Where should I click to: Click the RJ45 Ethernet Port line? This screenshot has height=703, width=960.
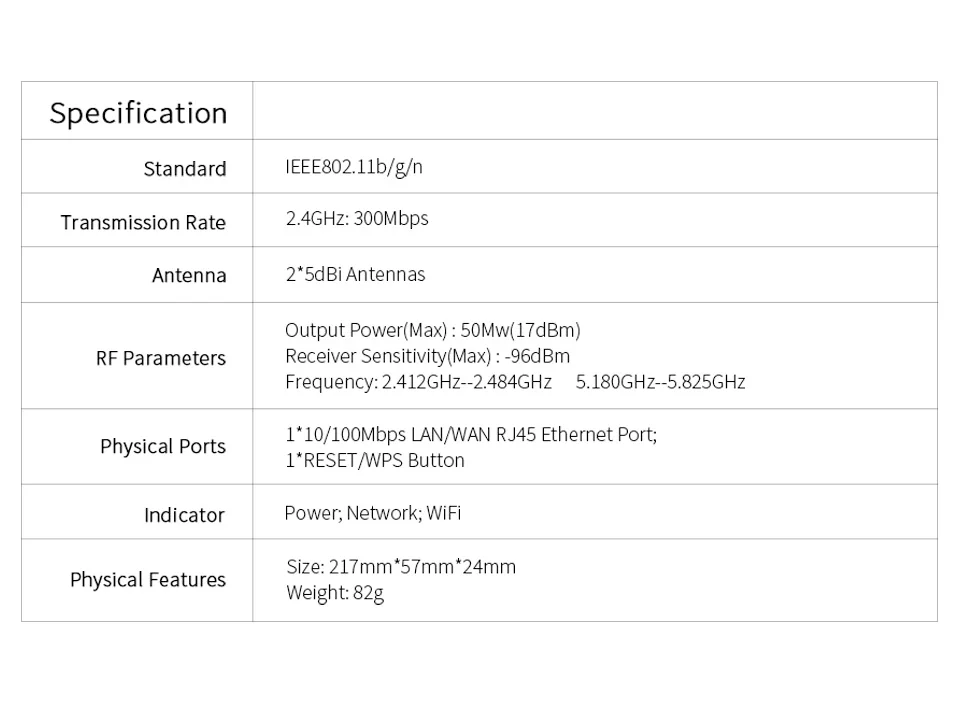(471, 435)
